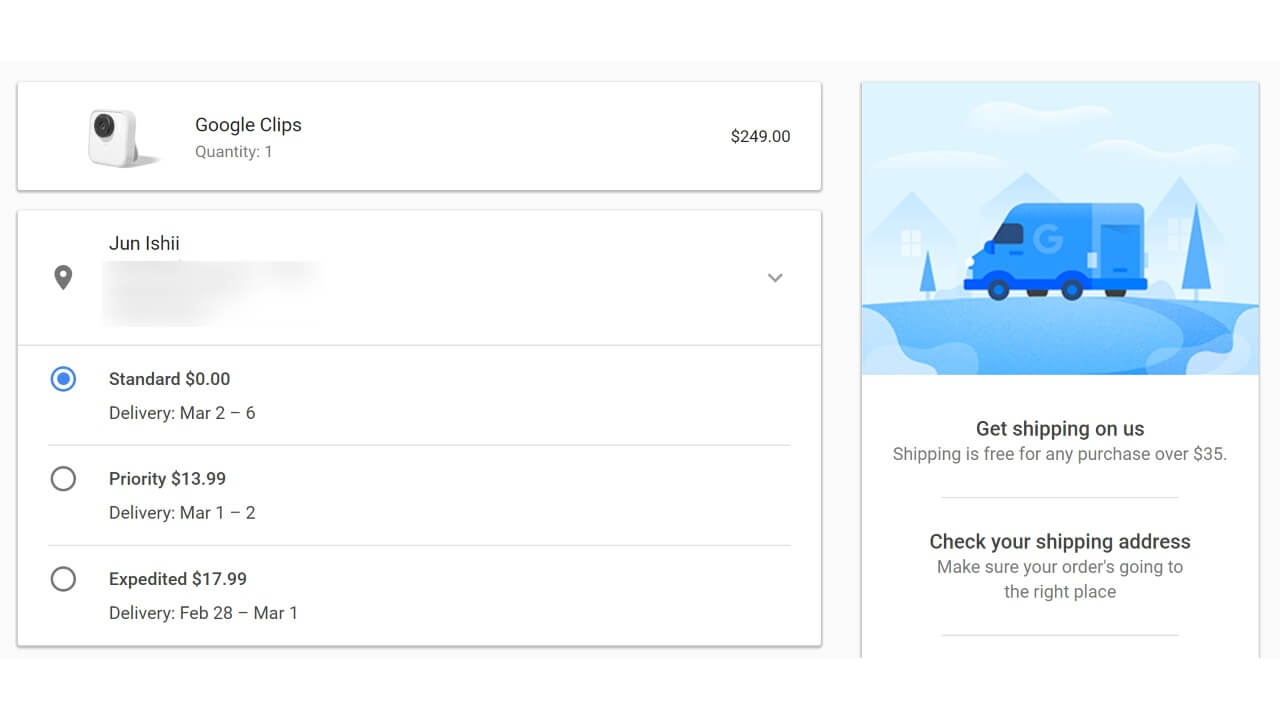Click the Delivery: Feb 28 – Mar 1 text

(203, 613)
